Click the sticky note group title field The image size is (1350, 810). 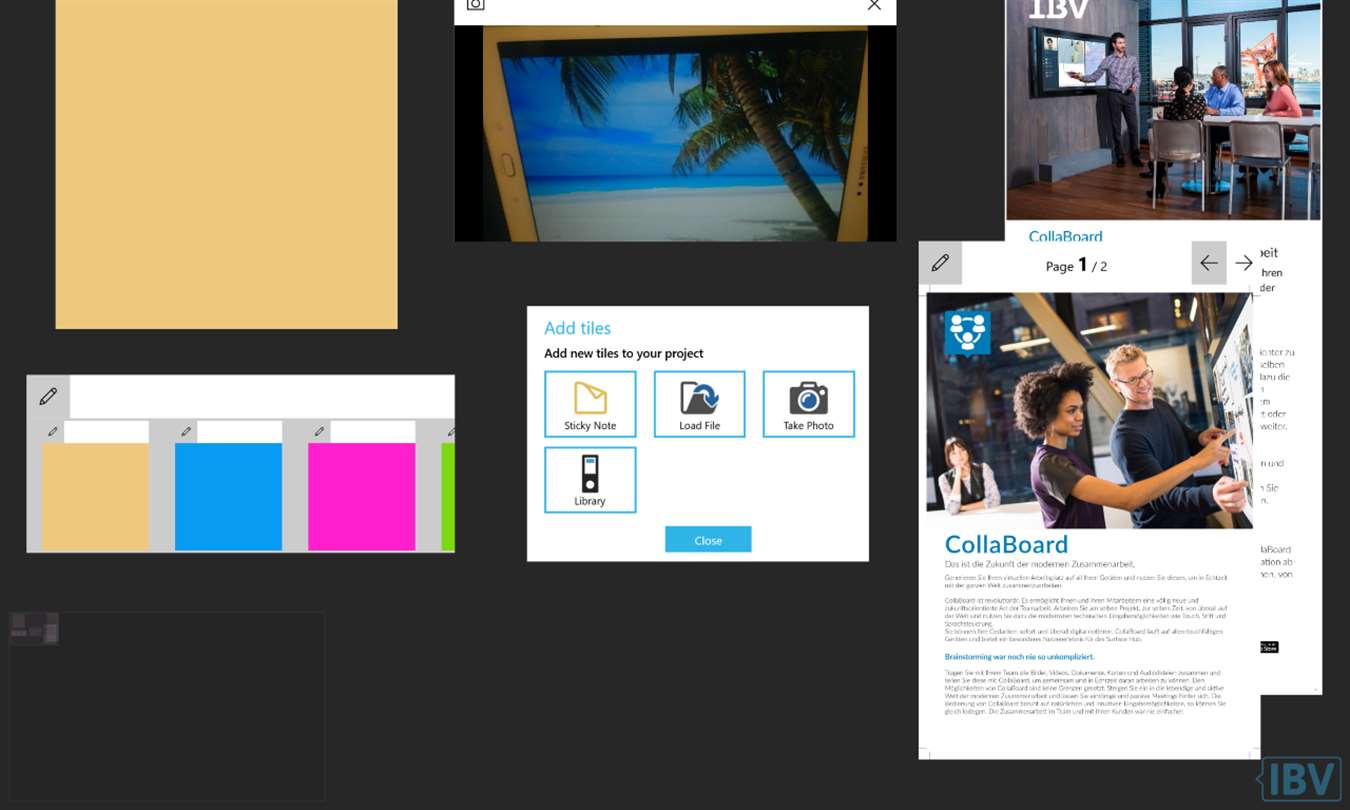click(x=261, y=397)
